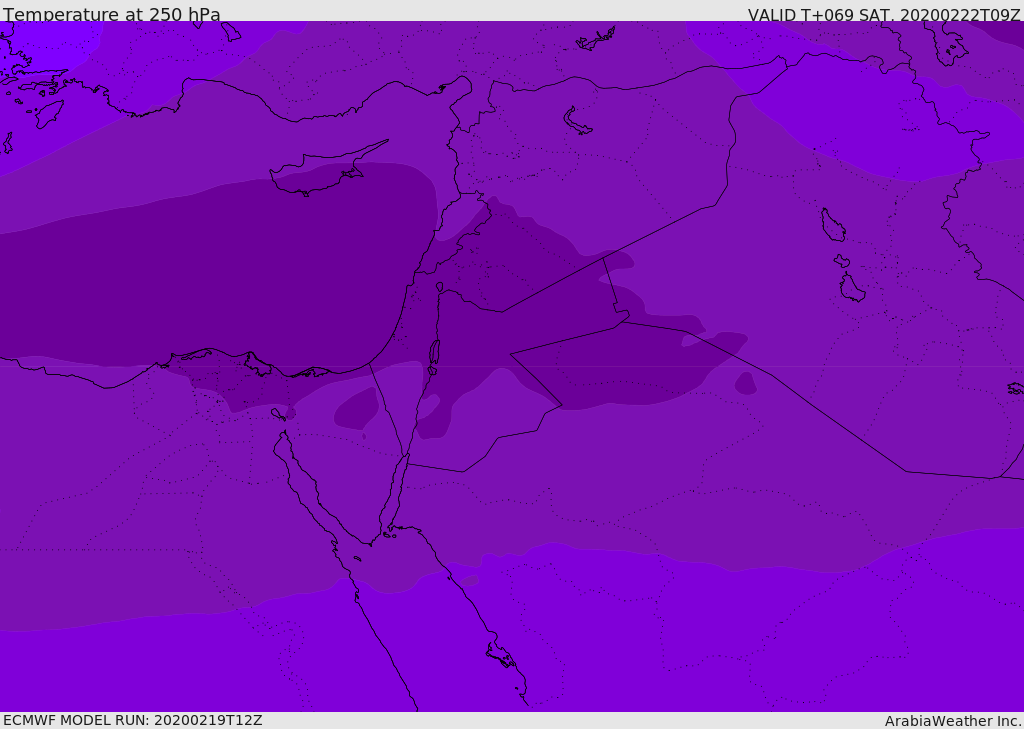Select the Sea of Galilee outline
The height and width of the screenshot is (729, 1024).
point(440,287)
